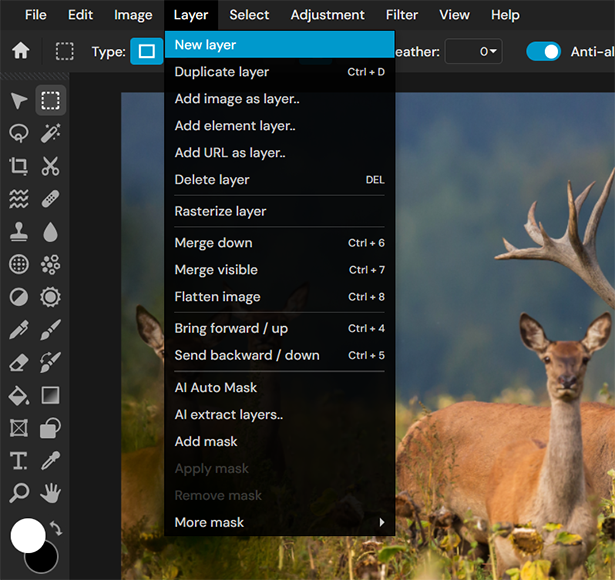Select the Brush tool
The image size is (615, 580).
click(51, 330)
